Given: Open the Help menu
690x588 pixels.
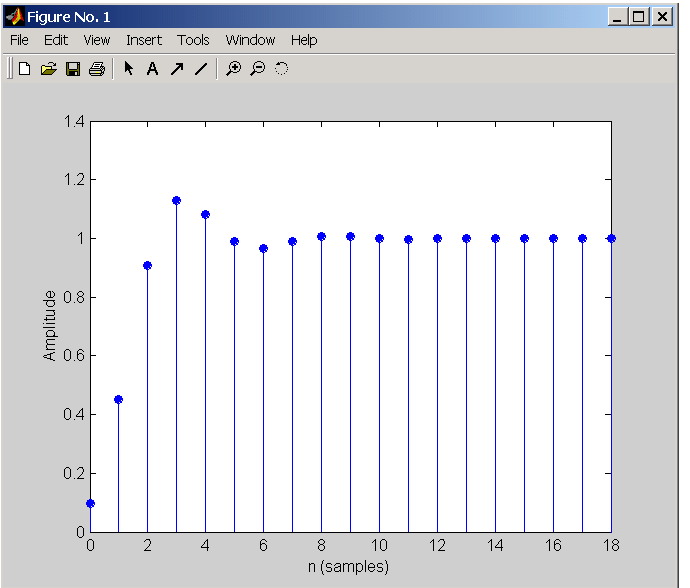Looking at the screenshot, I should click(x=304, y=40).
